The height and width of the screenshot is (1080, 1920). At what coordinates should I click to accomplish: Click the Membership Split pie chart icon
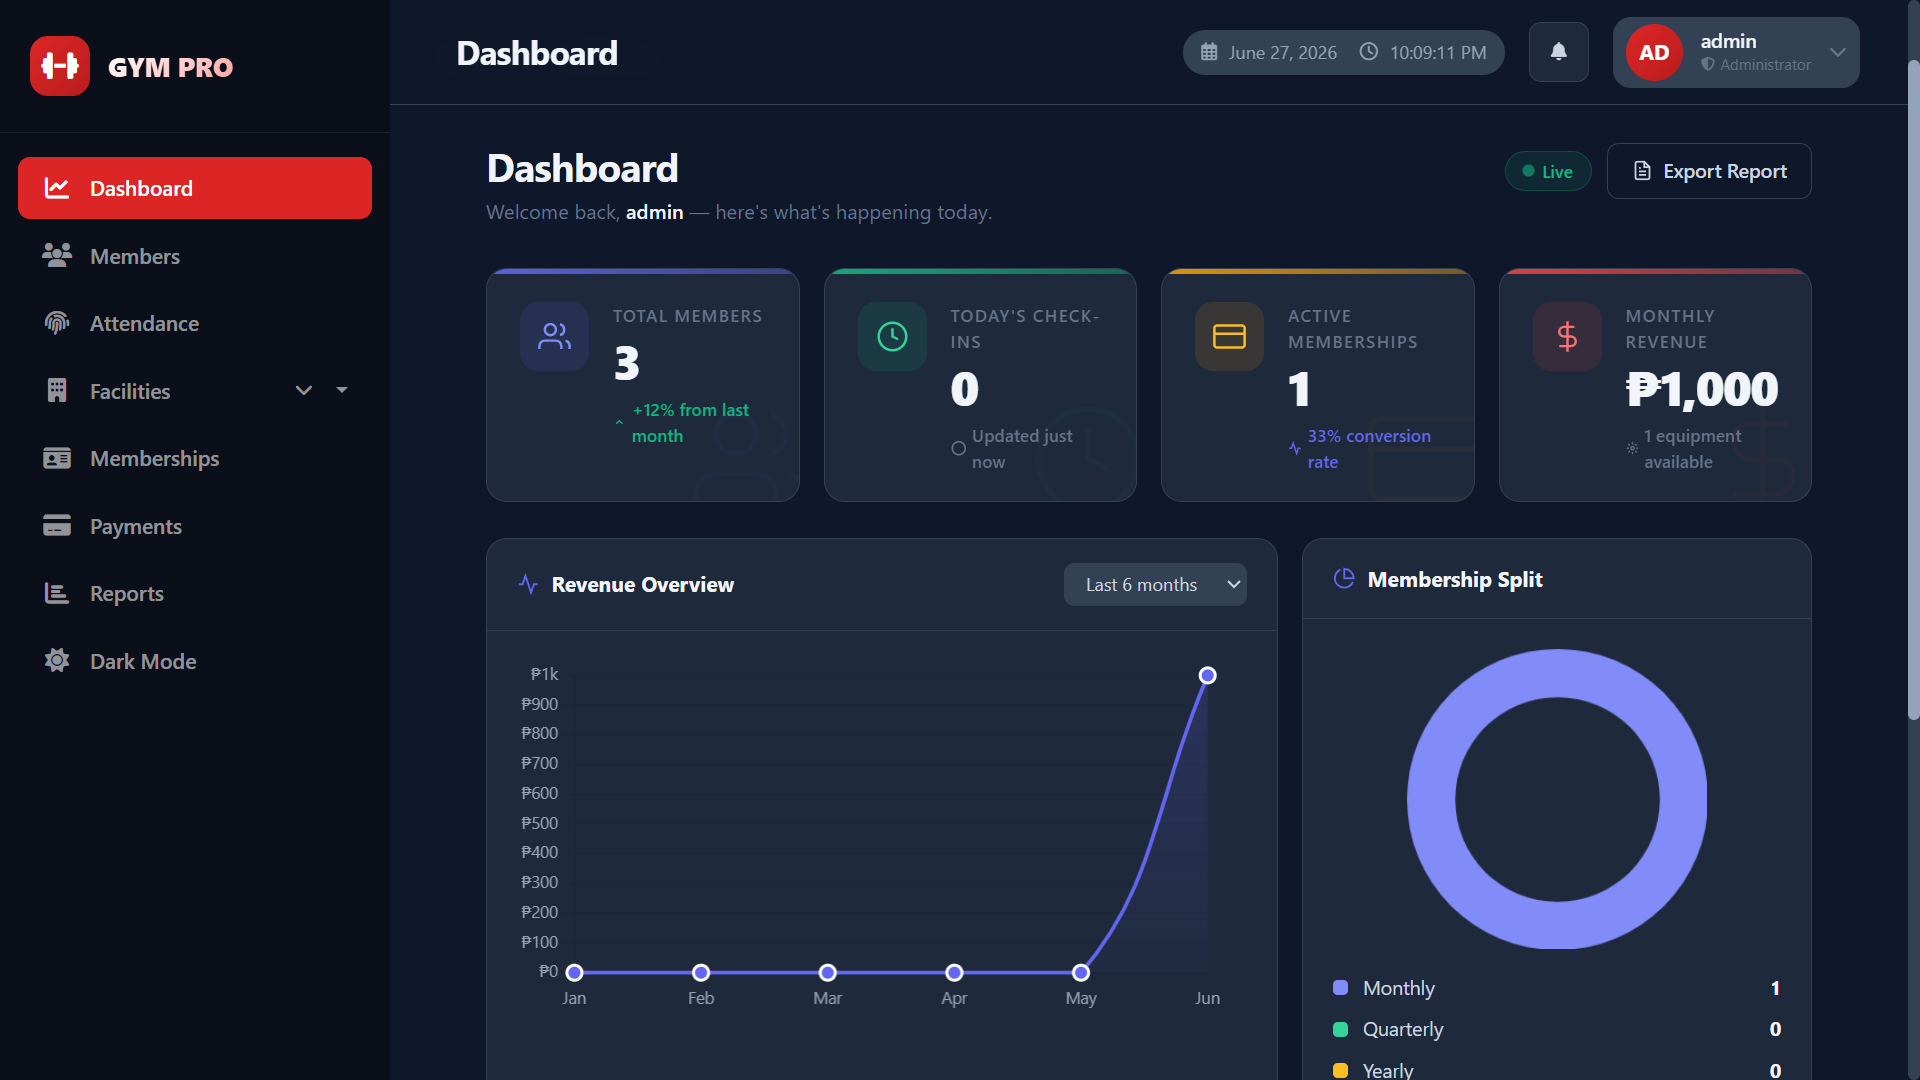click(x=1344, y=579)
